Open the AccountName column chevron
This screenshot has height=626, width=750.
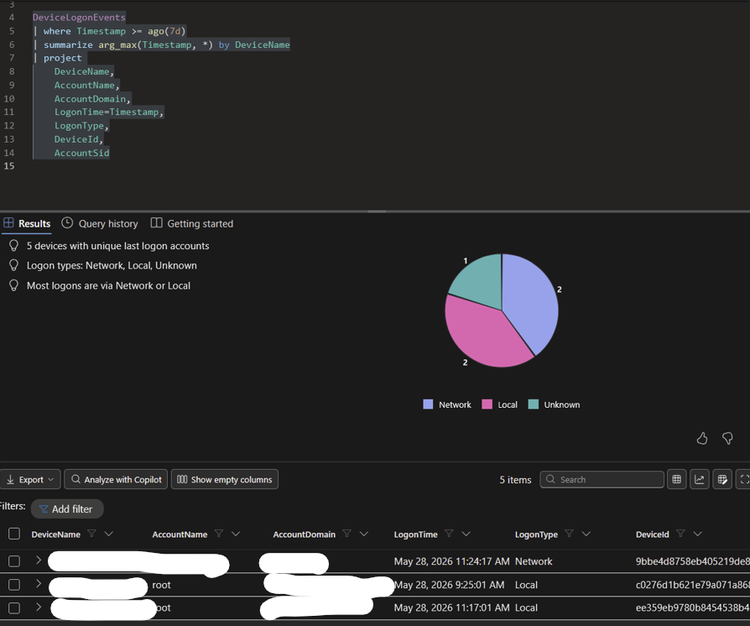[235, 534]
